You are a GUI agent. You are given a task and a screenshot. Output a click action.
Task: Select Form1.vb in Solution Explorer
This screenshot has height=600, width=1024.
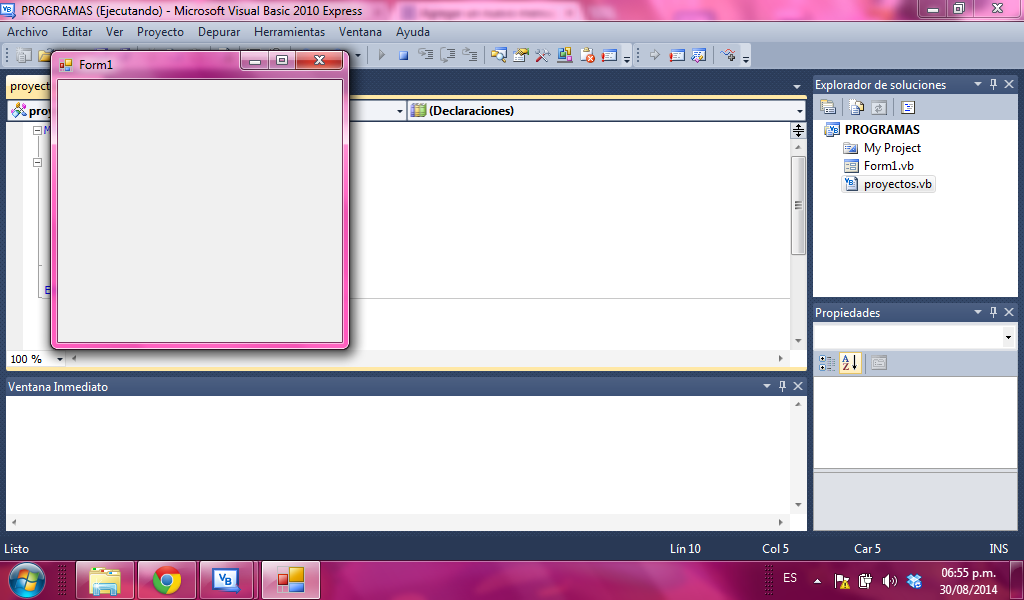coord(889,166)
